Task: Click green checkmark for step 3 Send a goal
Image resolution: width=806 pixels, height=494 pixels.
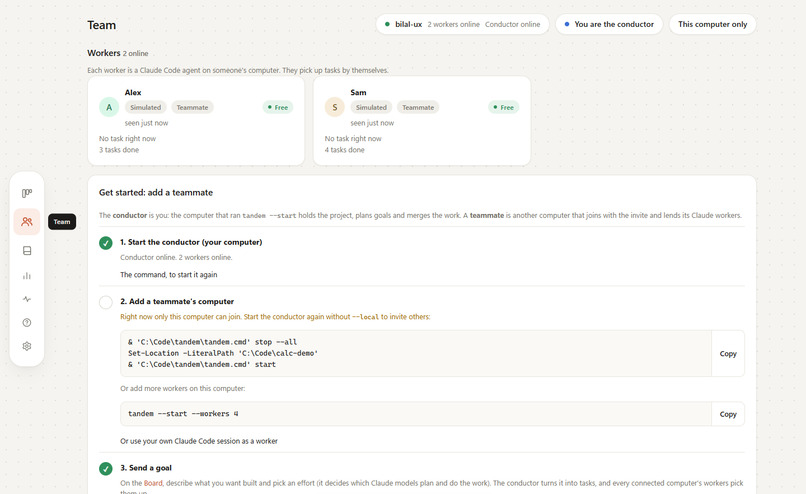Action: [x=106, y=468]
